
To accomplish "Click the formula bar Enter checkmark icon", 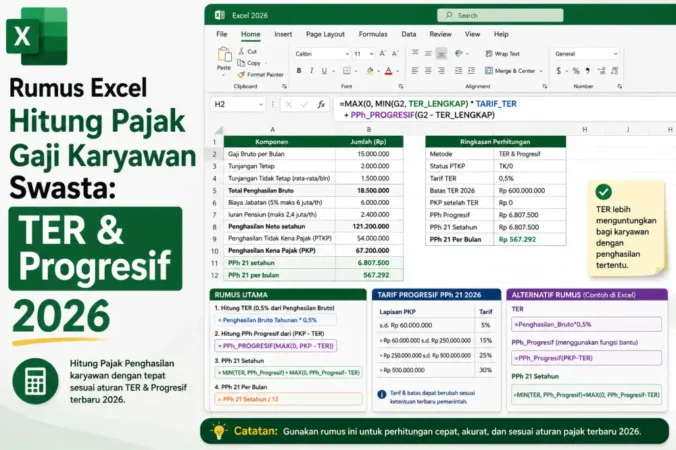I will (304, 104).
